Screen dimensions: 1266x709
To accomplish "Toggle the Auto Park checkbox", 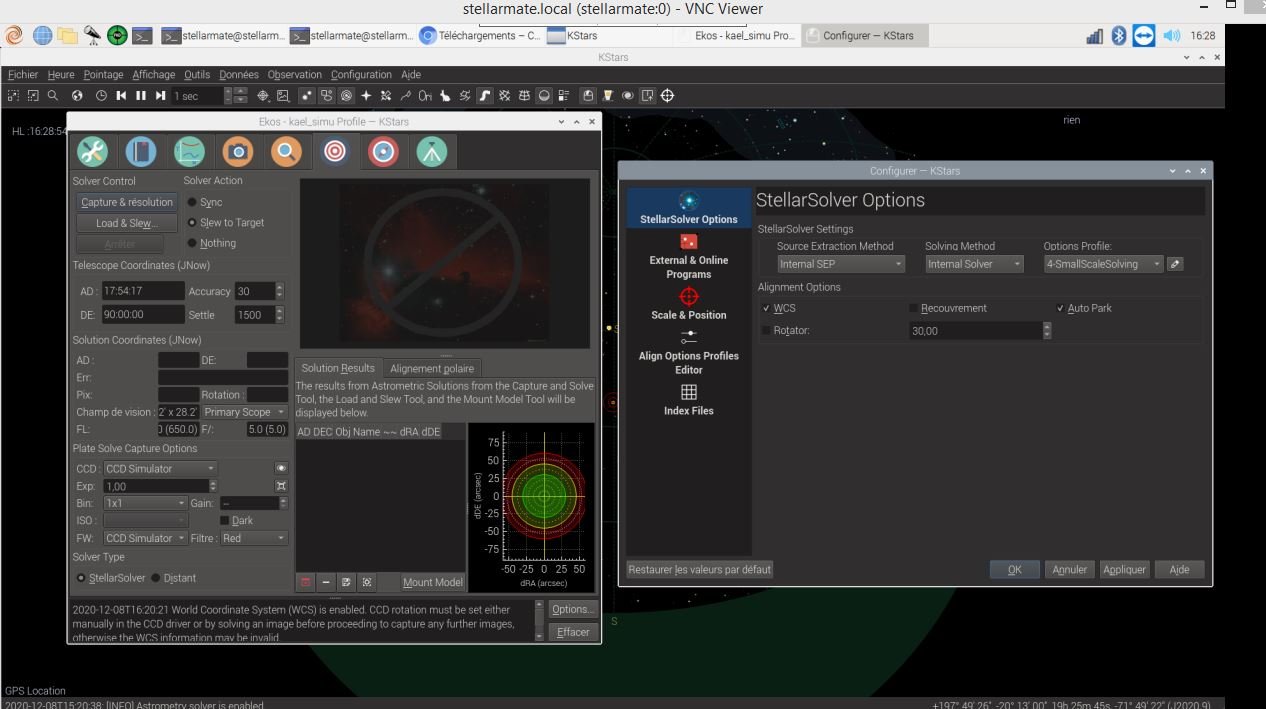I will (x=1084, y=308).
